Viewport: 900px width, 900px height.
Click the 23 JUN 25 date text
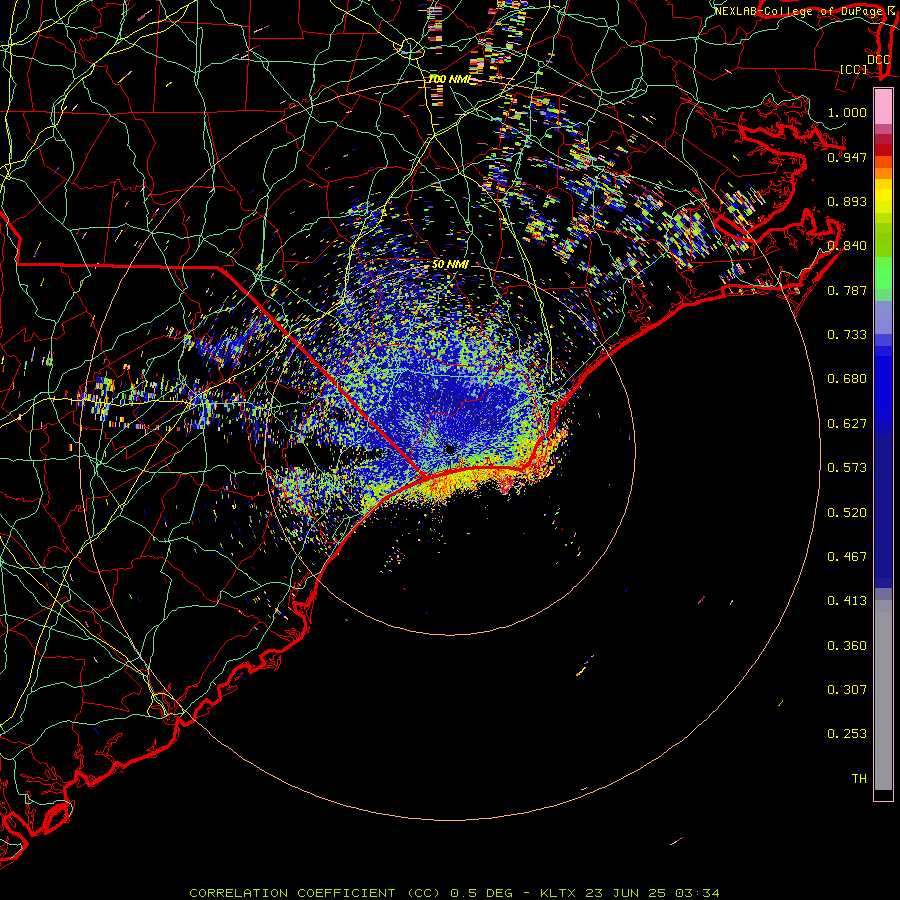[x=626, y=893]
